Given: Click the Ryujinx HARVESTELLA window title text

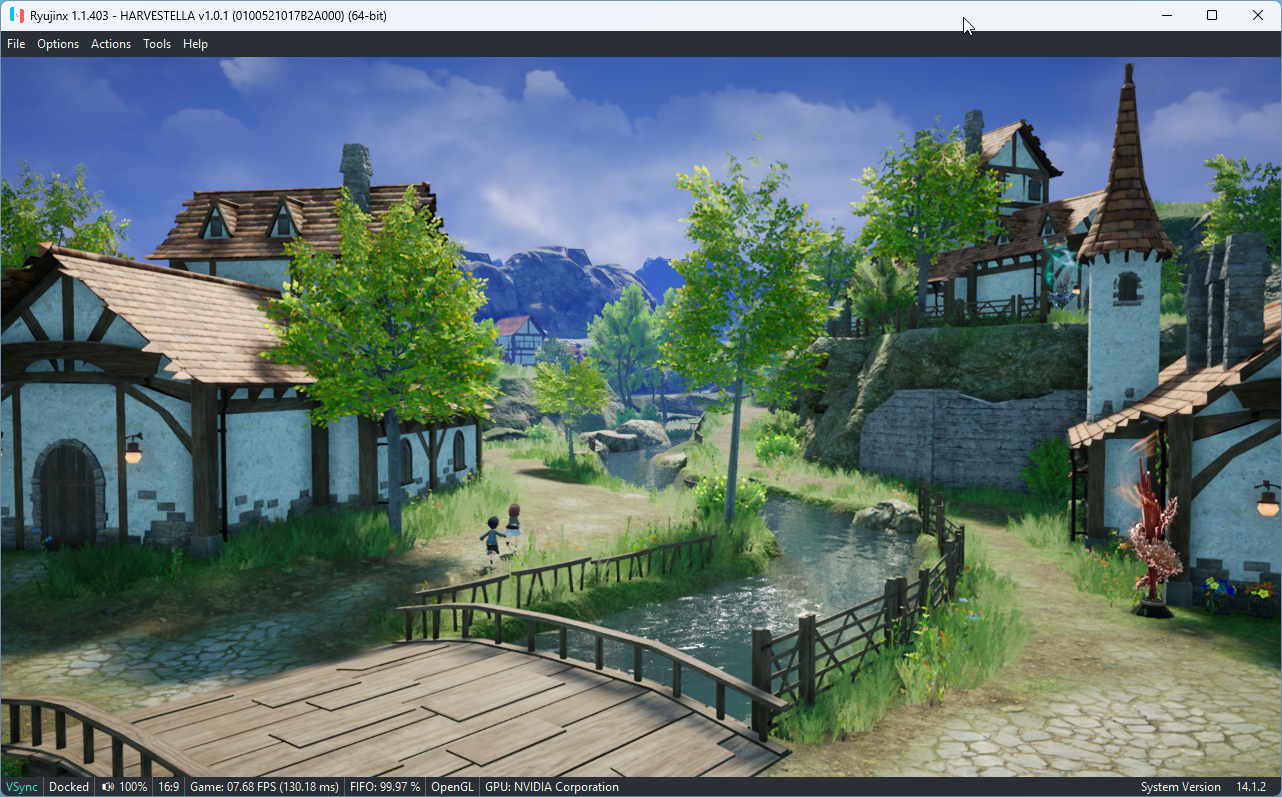Looking at the screenshot, I should pyautogui.click(x=208, y=16).
